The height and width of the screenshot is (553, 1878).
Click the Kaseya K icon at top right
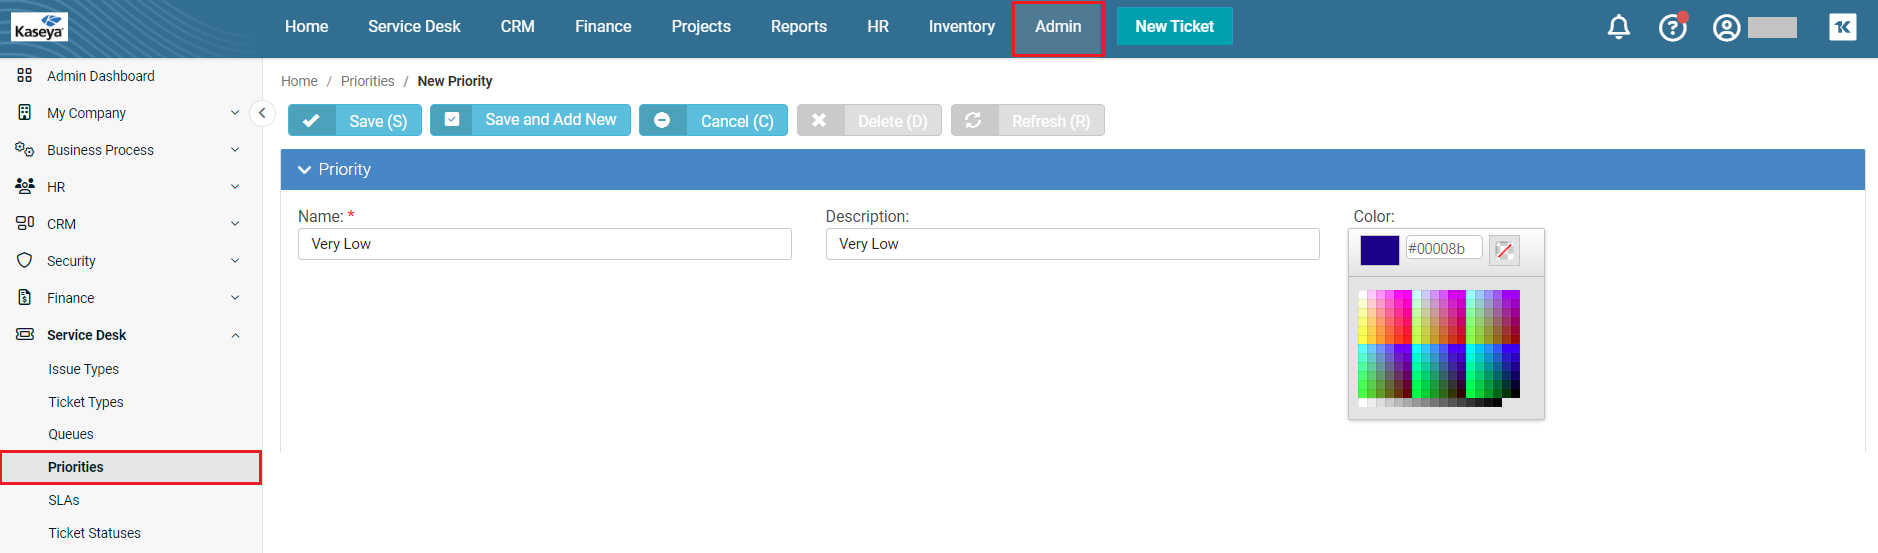[x=1842, y=27]
